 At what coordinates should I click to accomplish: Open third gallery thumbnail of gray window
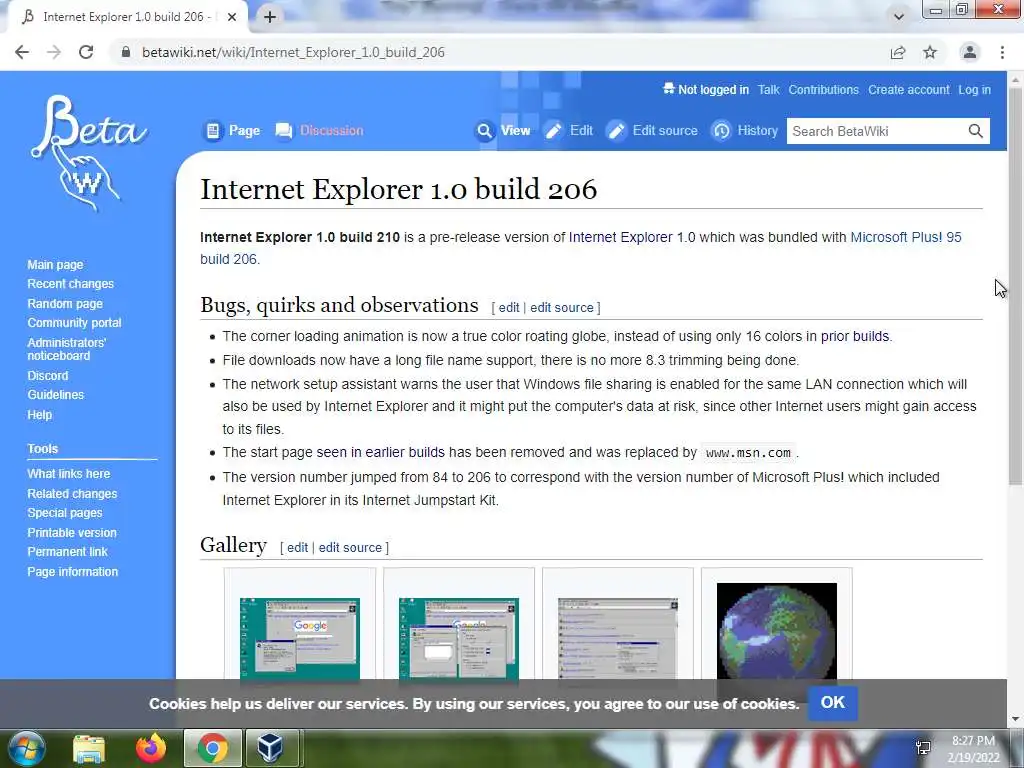point(618,639)
